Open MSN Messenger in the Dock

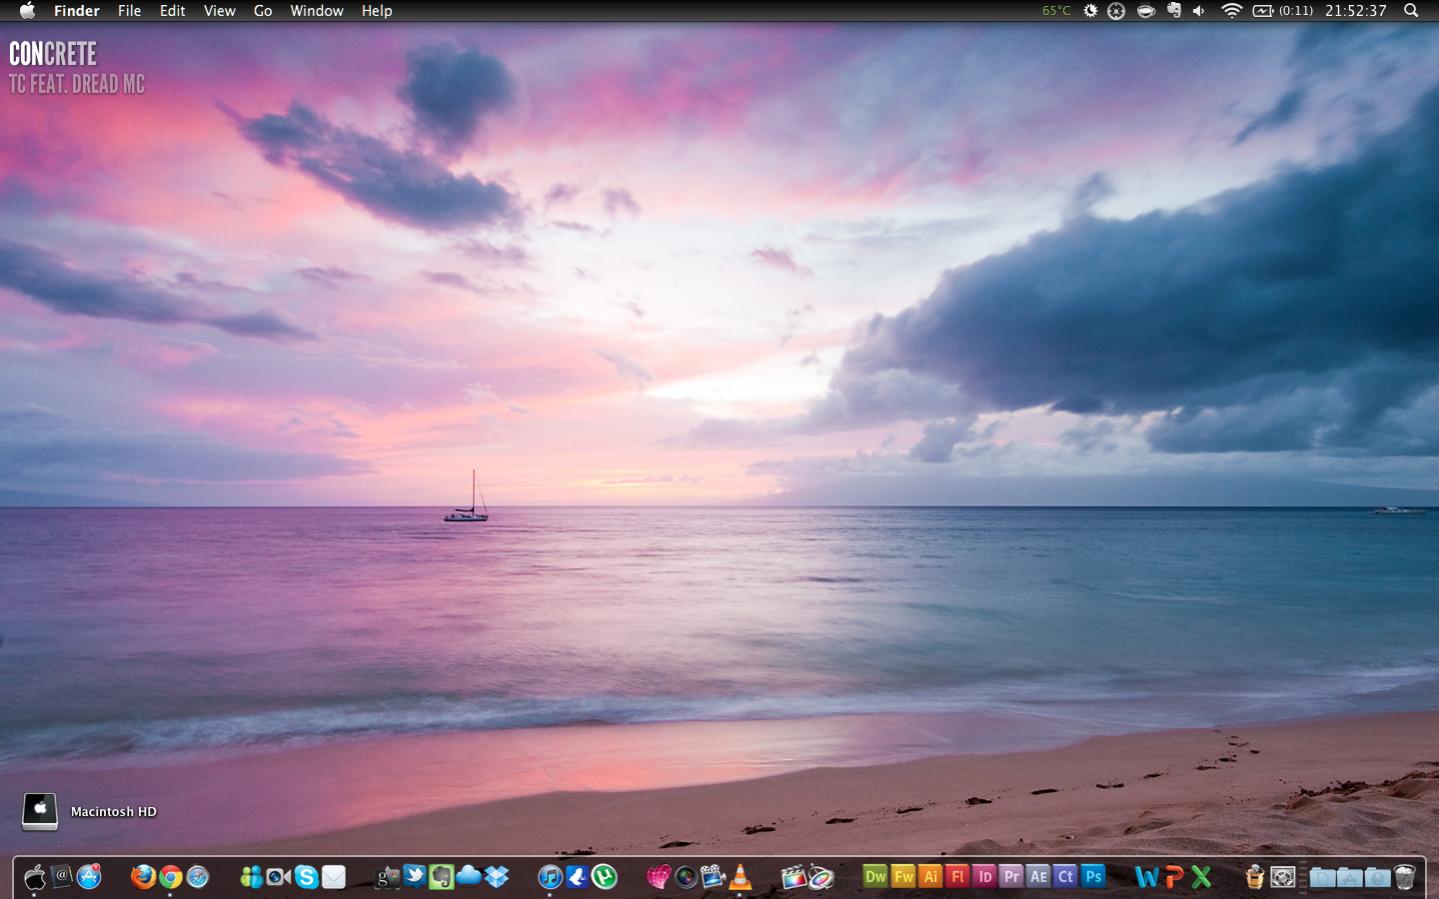(251, 877)
